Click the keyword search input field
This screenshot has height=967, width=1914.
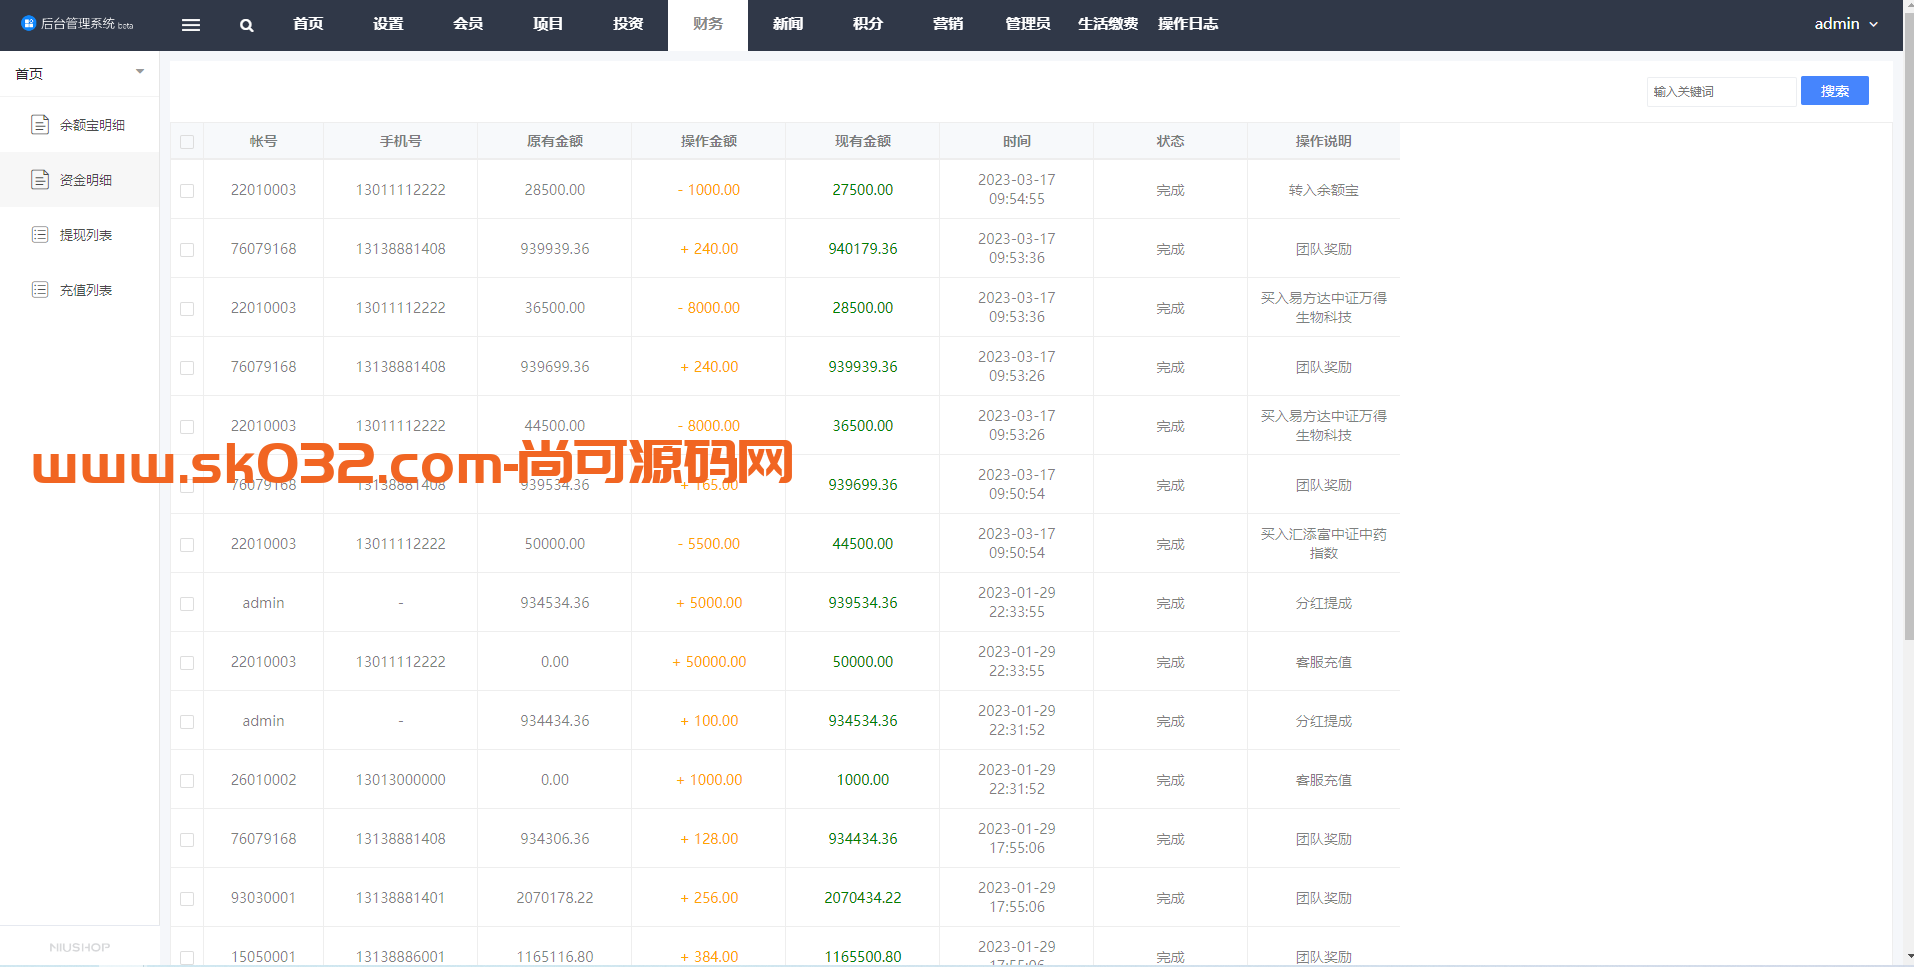[x=1721, y=91]
